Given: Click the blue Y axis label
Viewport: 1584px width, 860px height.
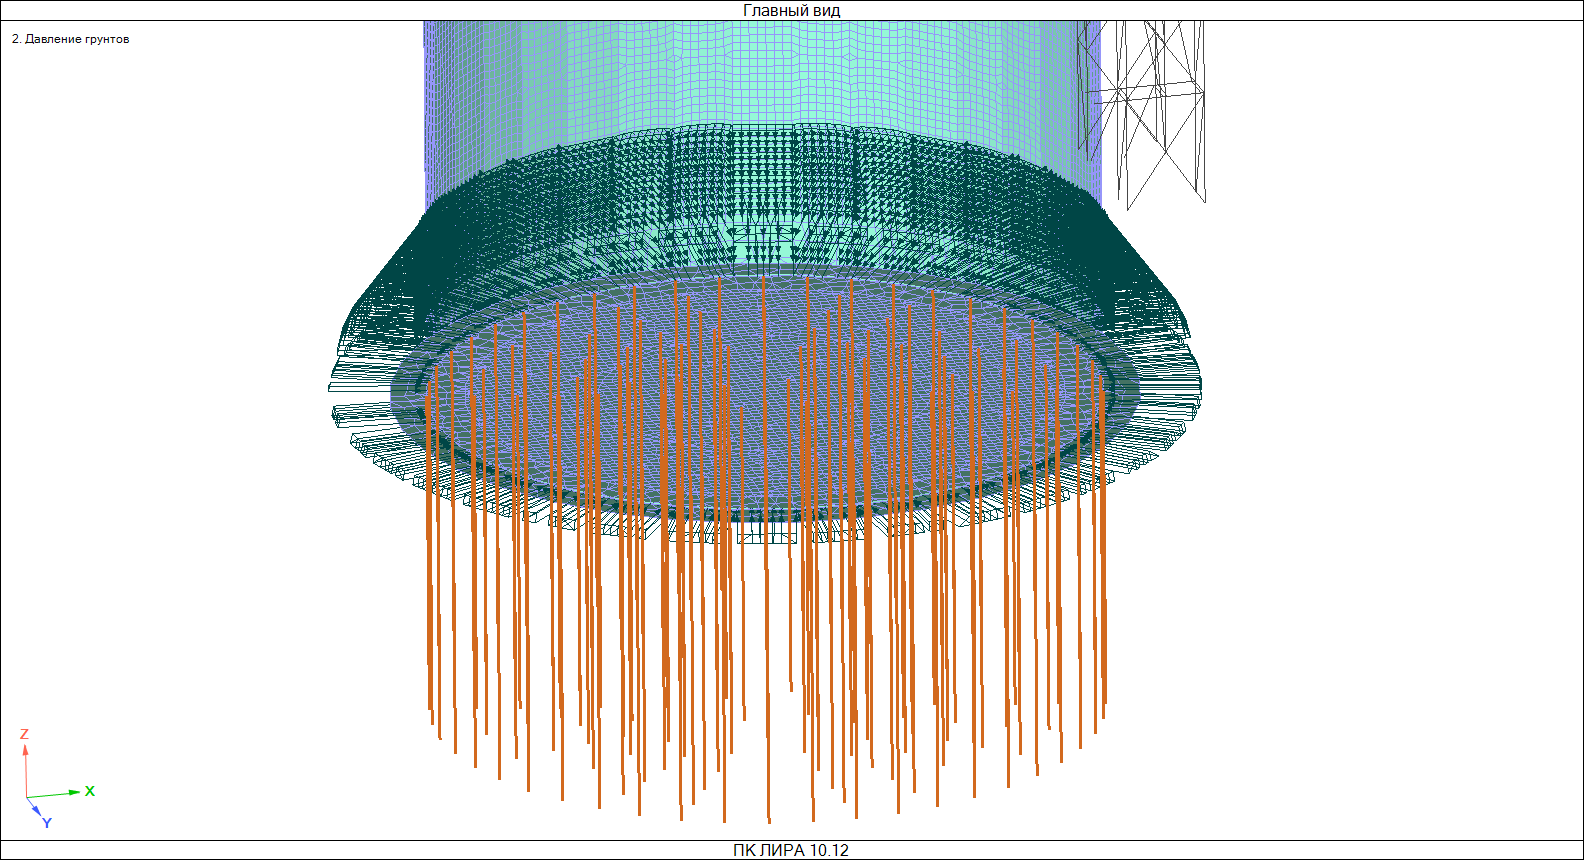Looking at the screenshot, I should tap(46, 823).
